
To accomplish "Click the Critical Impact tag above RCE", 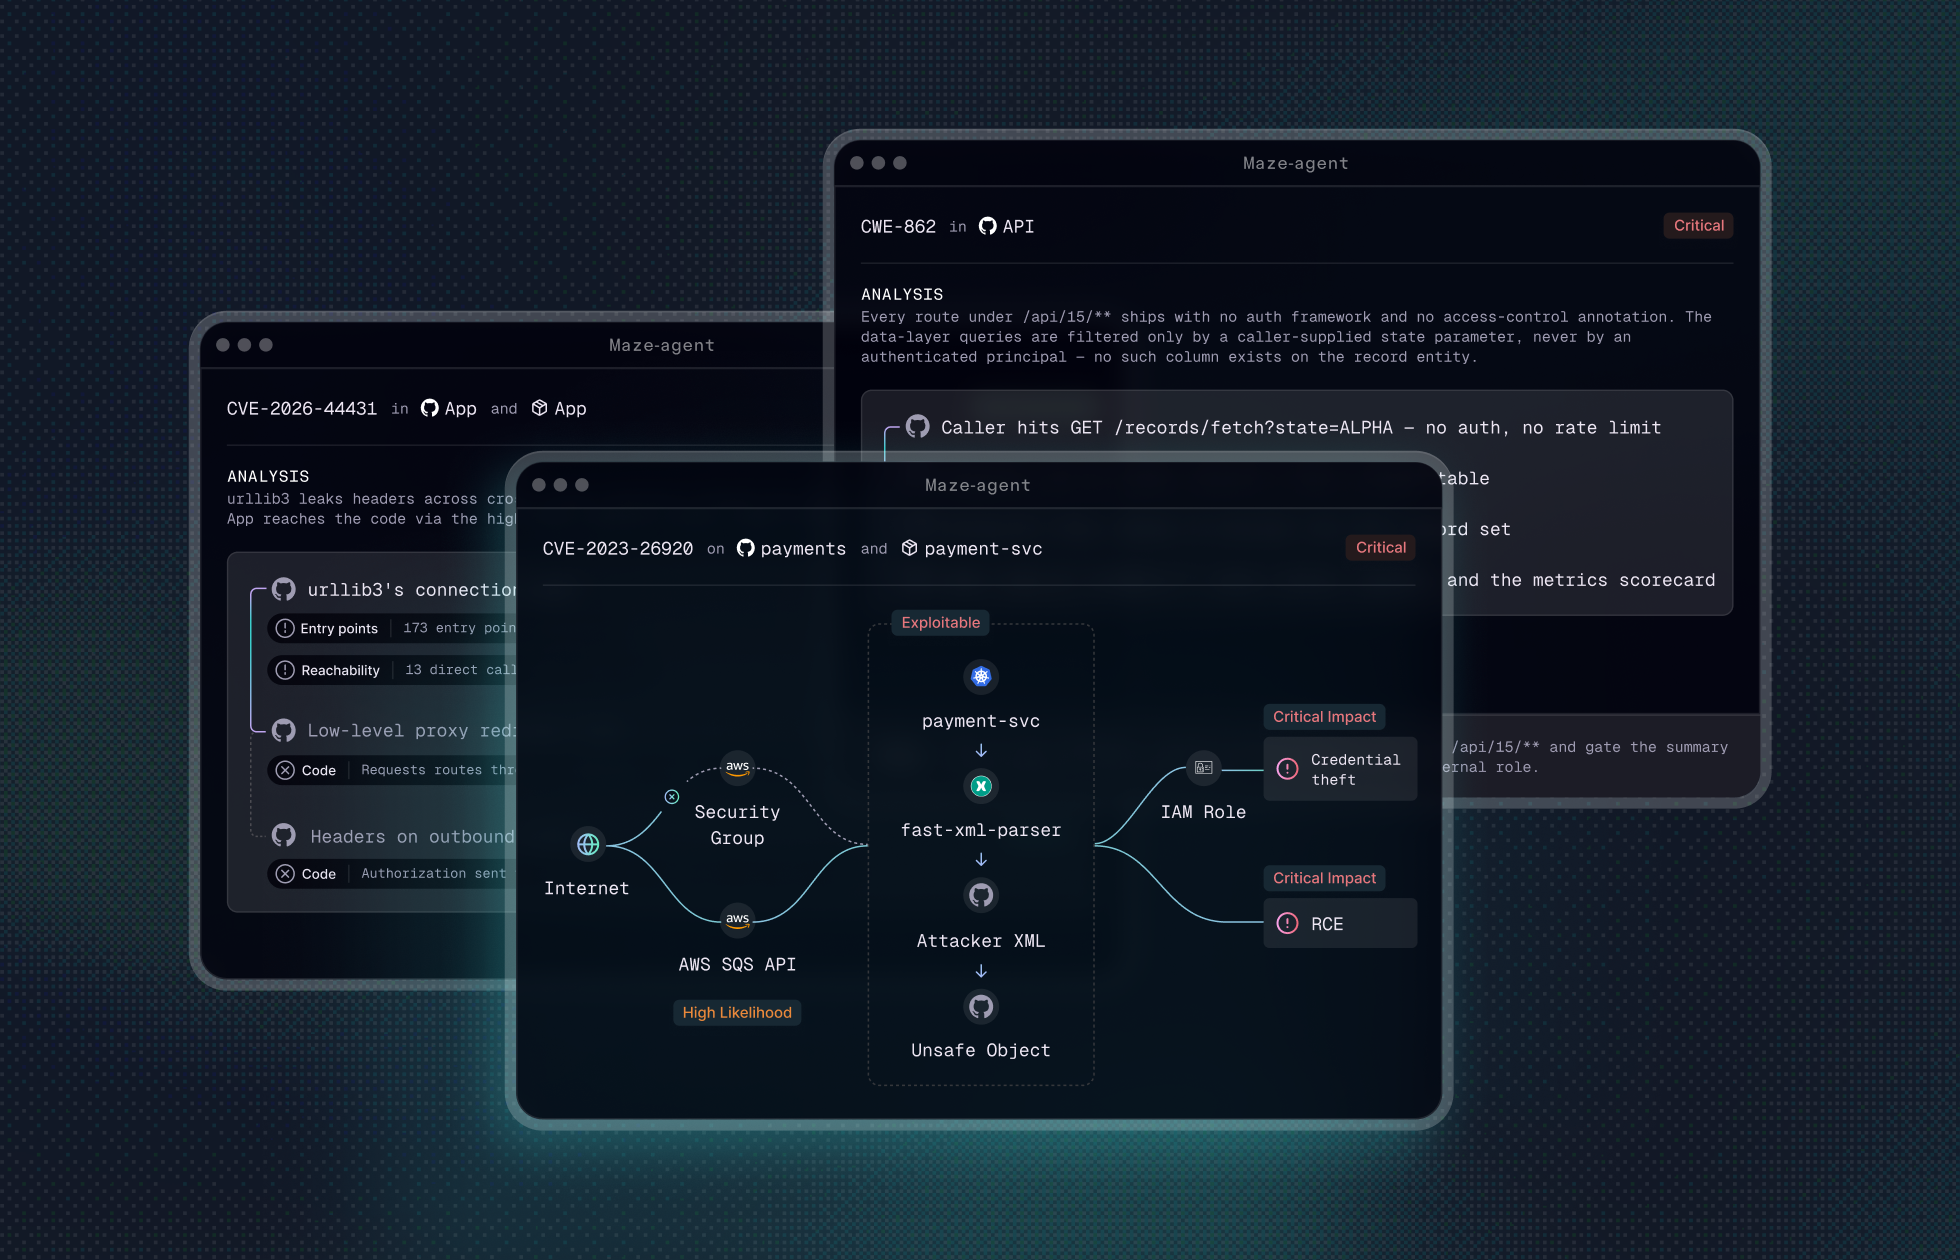I will pyautogui.click(x=1324, y=877).
